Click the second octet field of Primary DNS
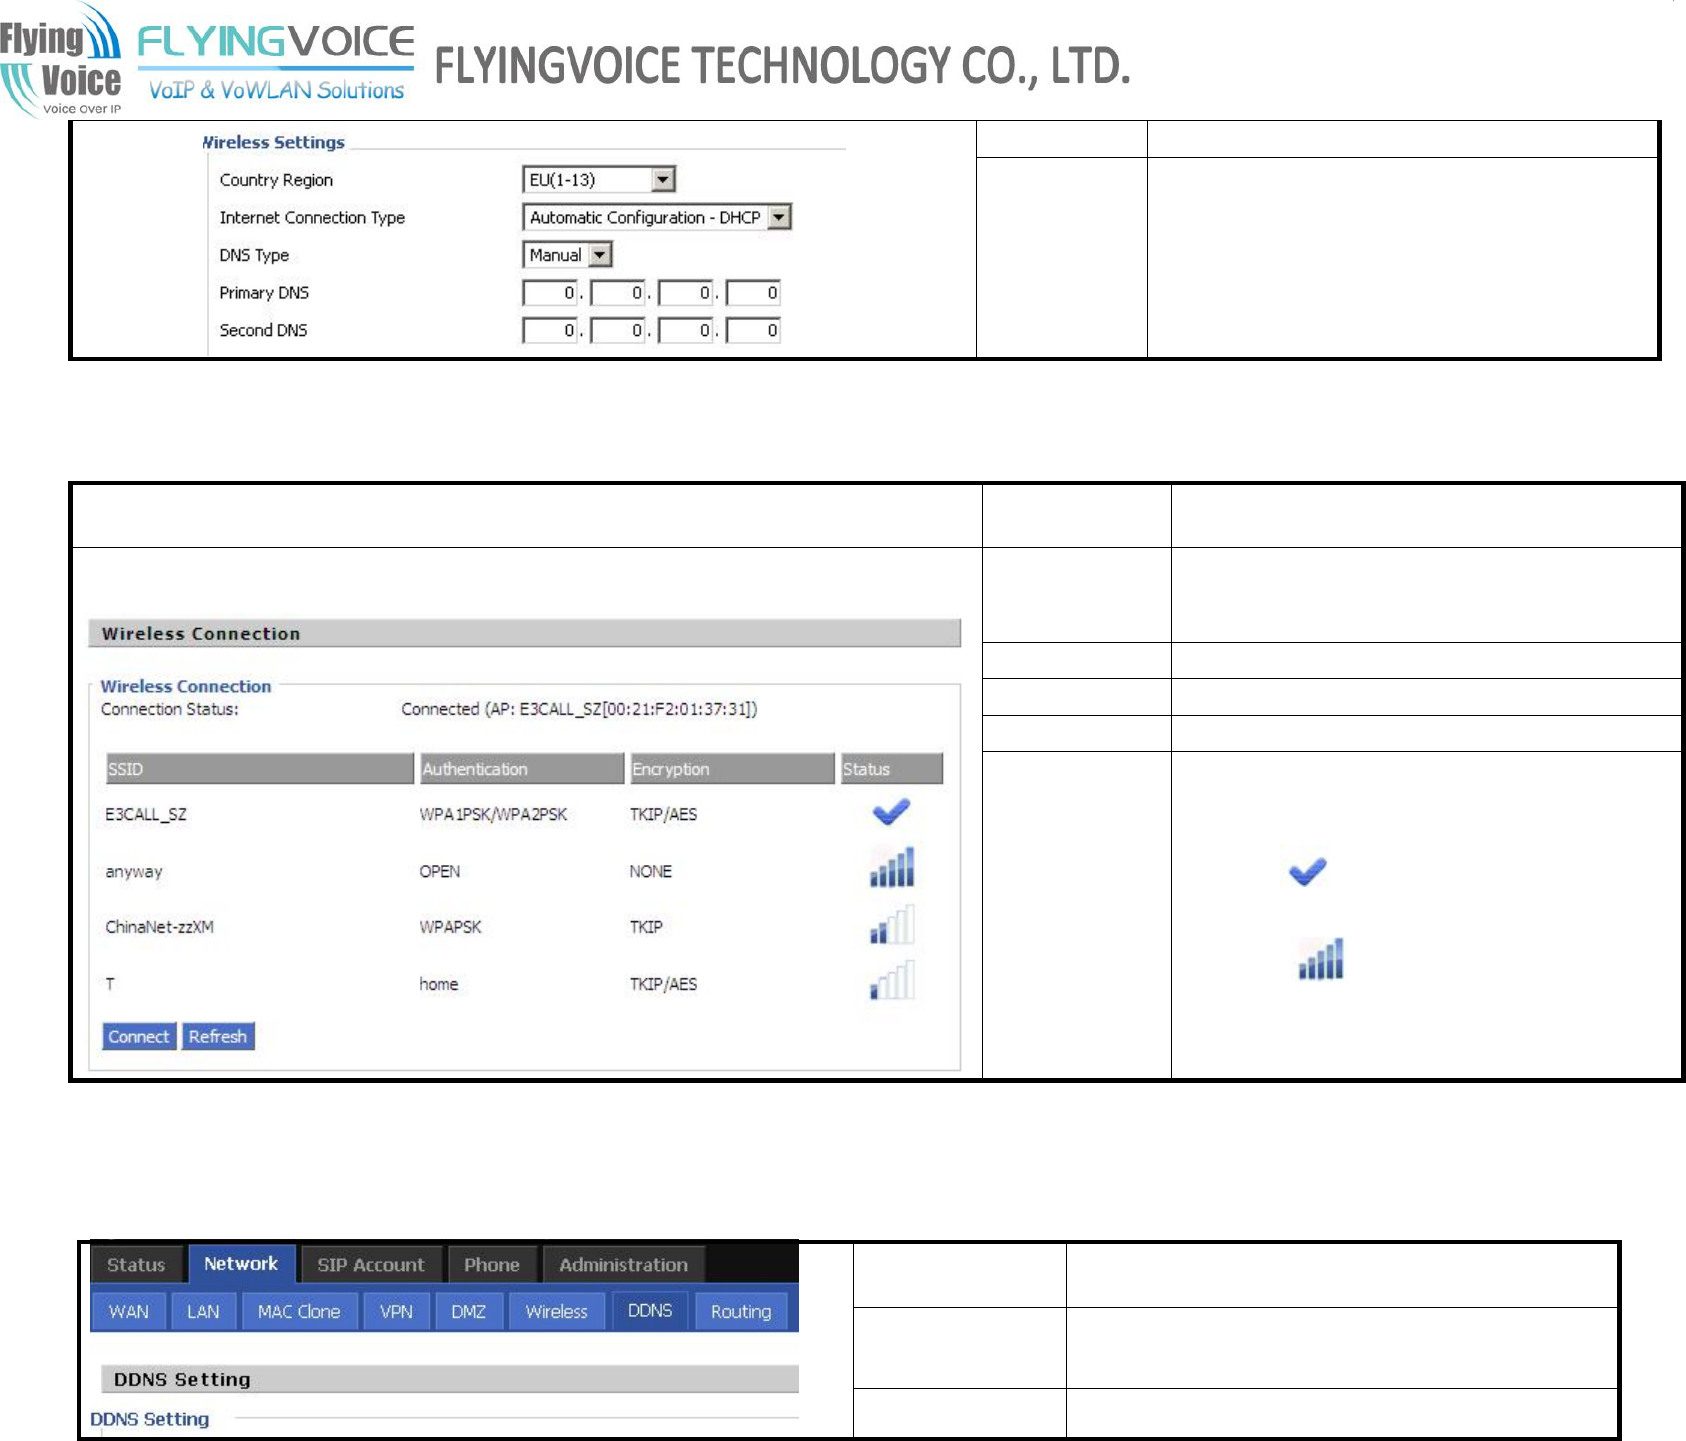Viewport: 1686px width, 1441px height. click(618, 293)
